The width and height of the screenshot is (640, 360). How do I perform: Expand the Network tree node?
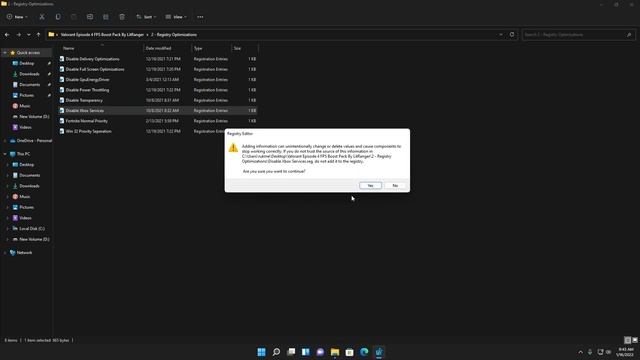click(5, 253)
